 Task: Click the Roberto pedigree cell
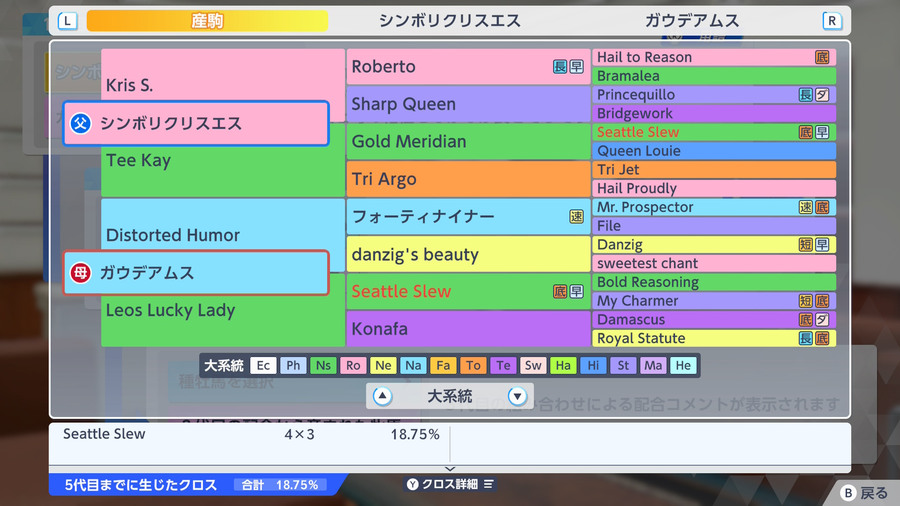pos(468,67)
